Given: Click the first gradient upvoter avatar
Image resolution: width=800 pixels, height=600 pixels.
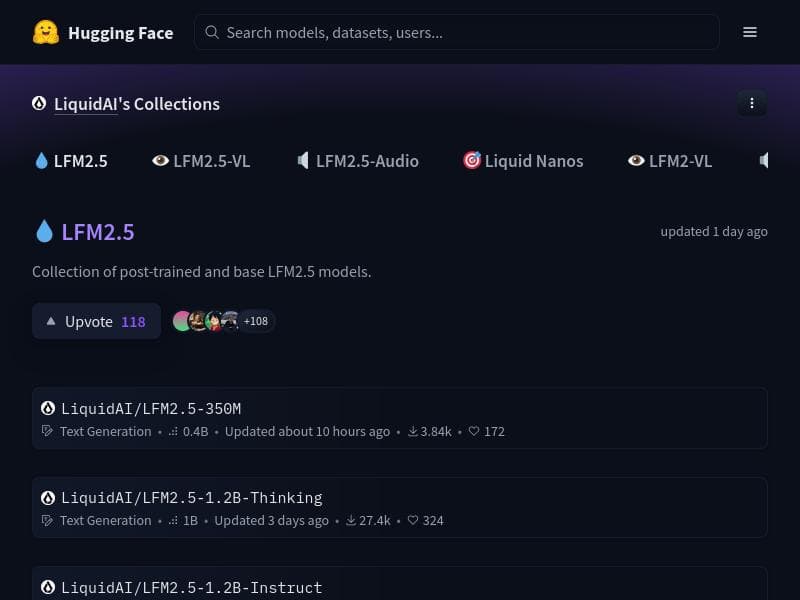Looking at the screenshot, I should [182, 321].
